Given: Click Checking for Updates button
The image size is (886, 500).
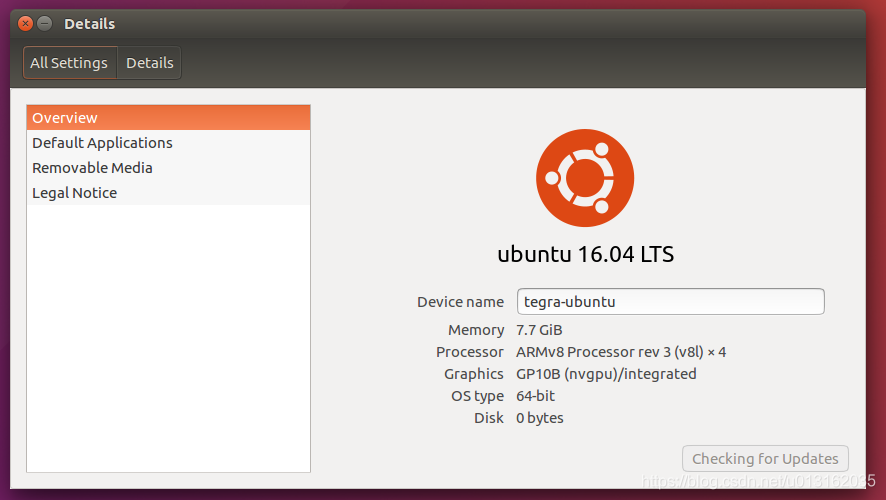Looking at the screenshot, I should click(x=765, y=459).
